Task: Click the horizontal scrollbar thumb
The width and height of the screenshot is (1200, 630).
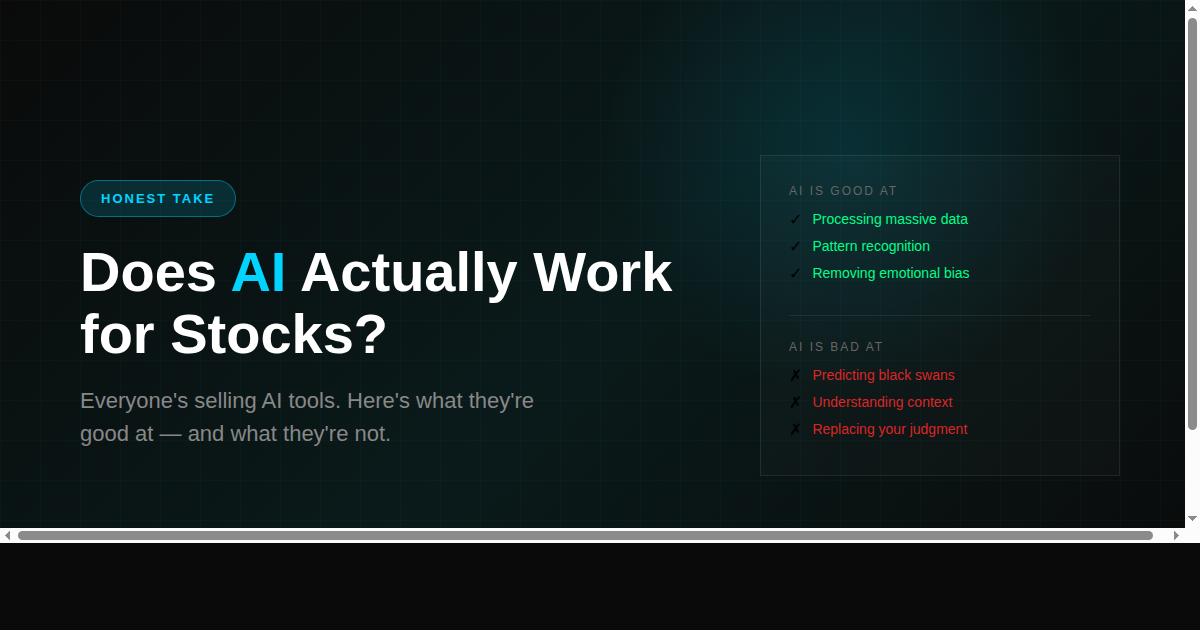Action: coord(585,535)
